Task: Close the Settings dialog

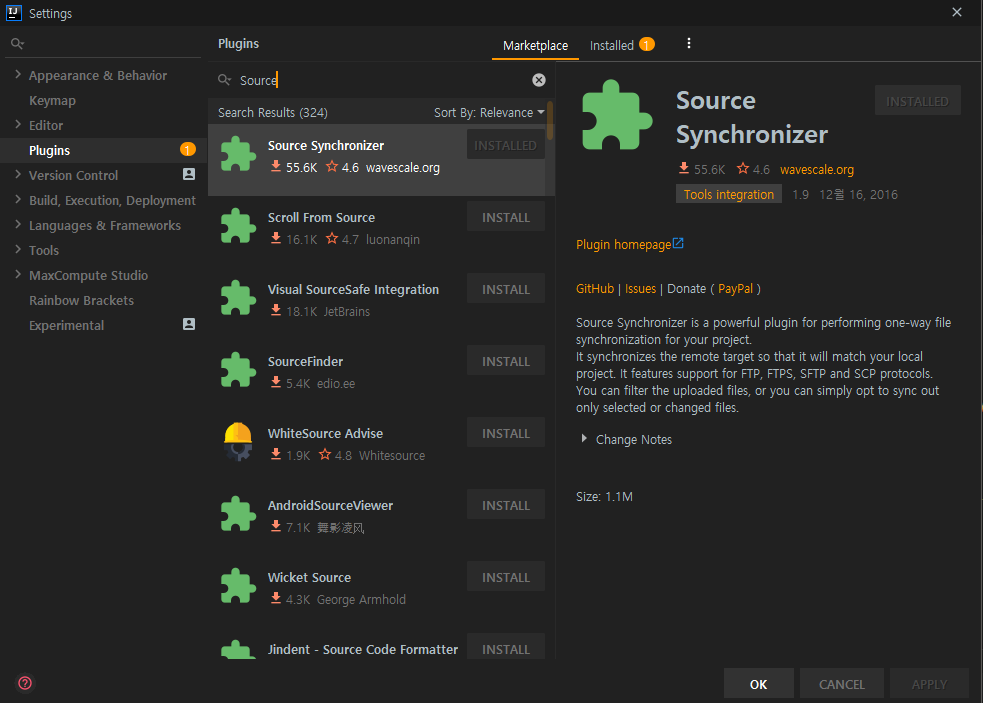Action: point(957,13)
